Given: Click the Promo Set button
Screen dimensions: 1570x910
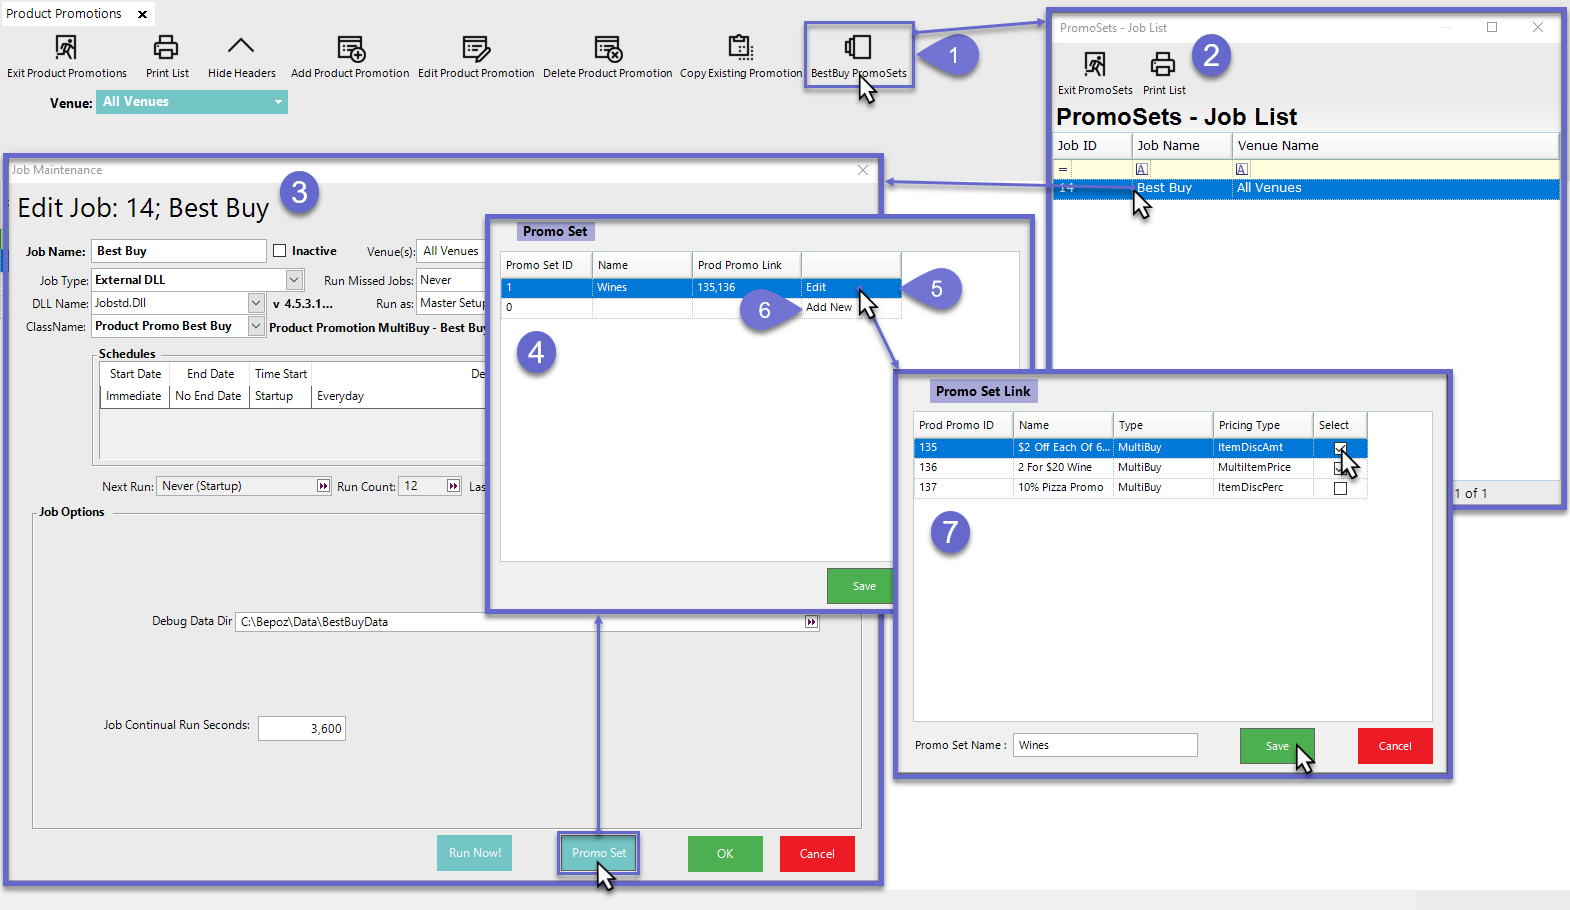Looking at the screenshot, I should (599, 853).
